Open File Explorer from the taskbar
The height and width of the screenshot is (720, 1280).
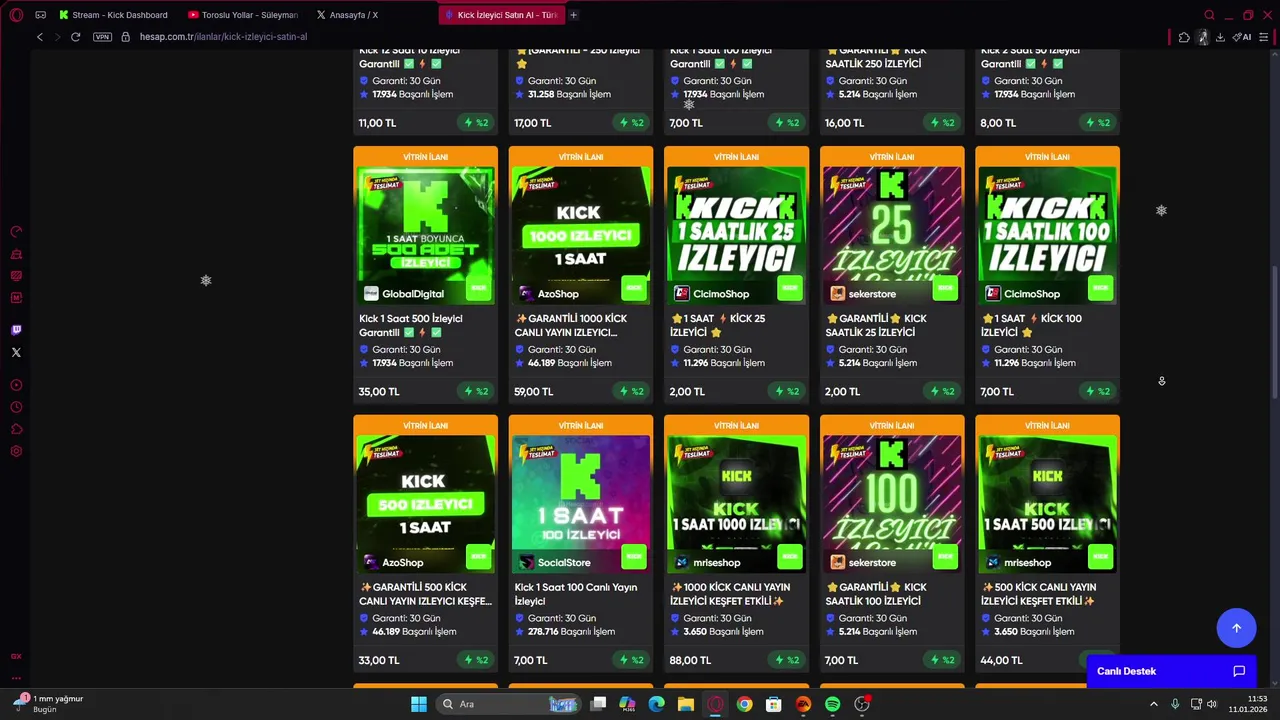pos(686,704)
